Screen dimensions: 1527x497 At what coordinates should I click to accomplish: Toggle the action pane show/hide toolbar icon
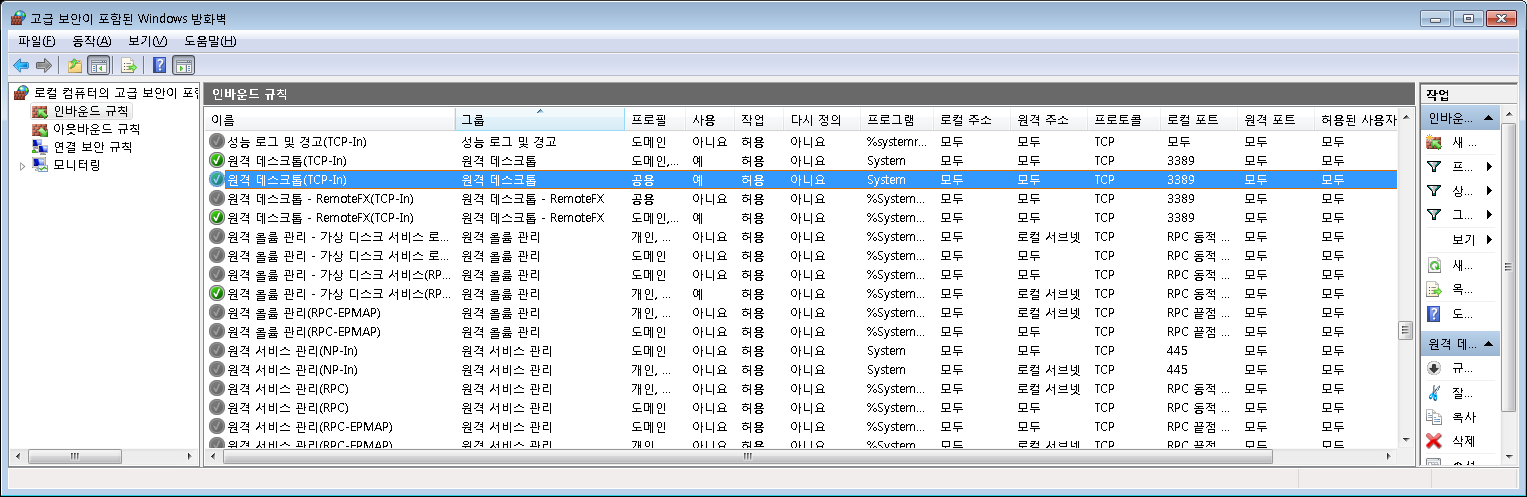[x=183, y=65]
